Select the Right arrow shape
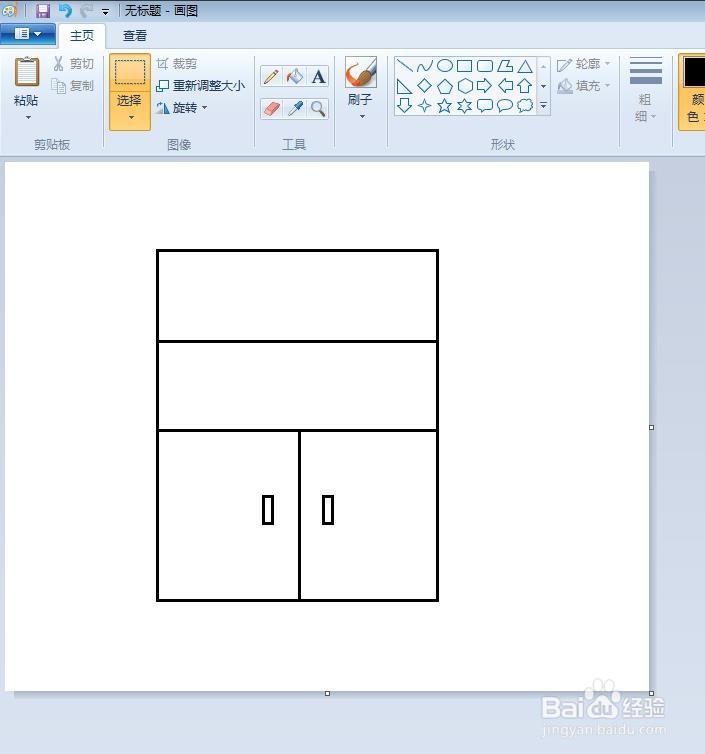 (x=484, y=86)
